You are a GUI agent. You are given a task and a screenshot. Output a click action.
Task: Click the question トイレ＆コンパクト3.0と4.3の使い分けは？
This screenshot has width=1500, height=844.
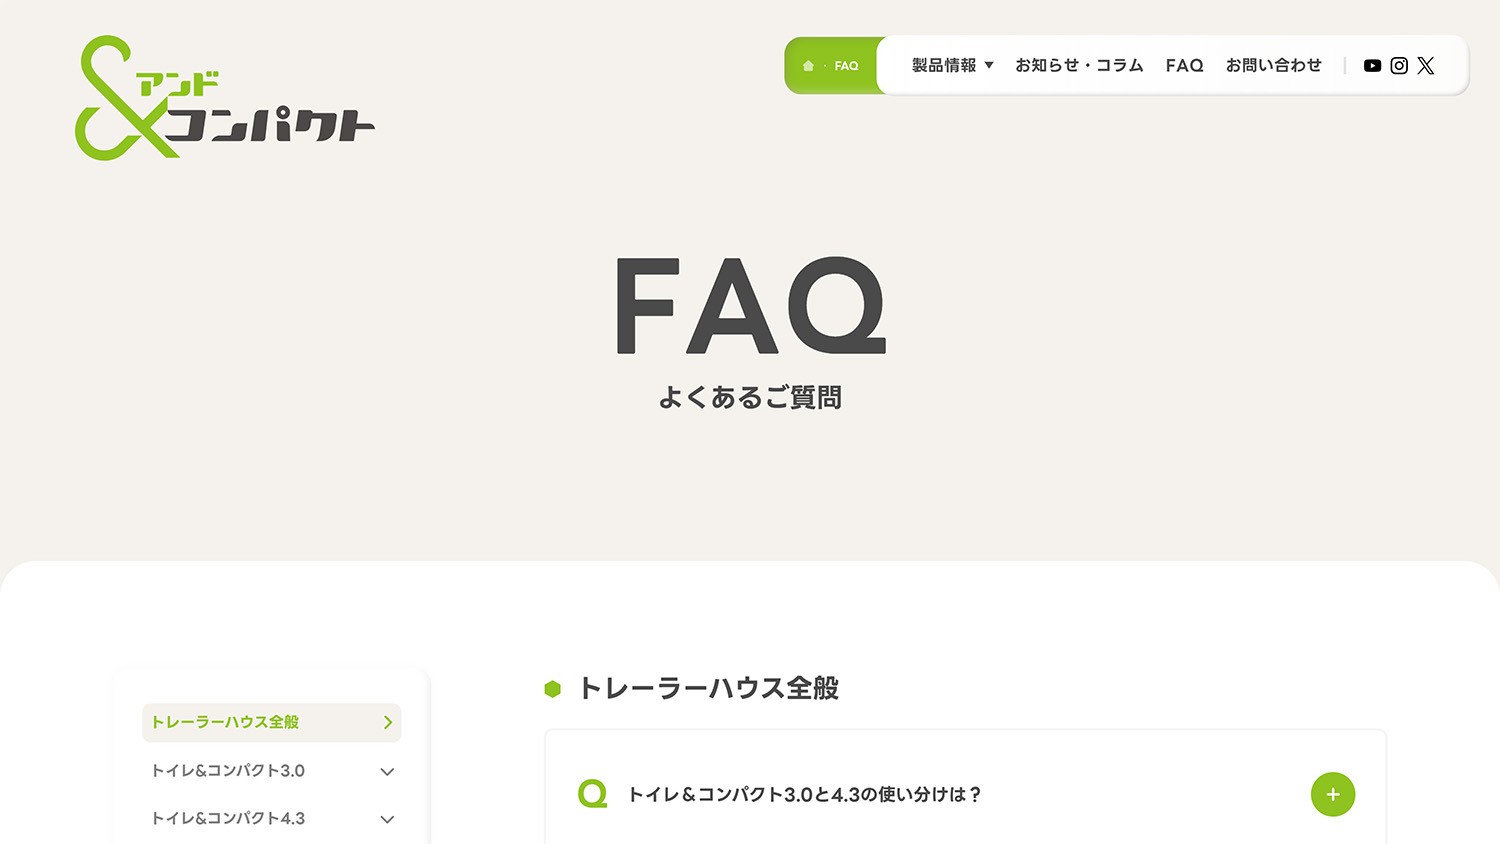(804, 795)
